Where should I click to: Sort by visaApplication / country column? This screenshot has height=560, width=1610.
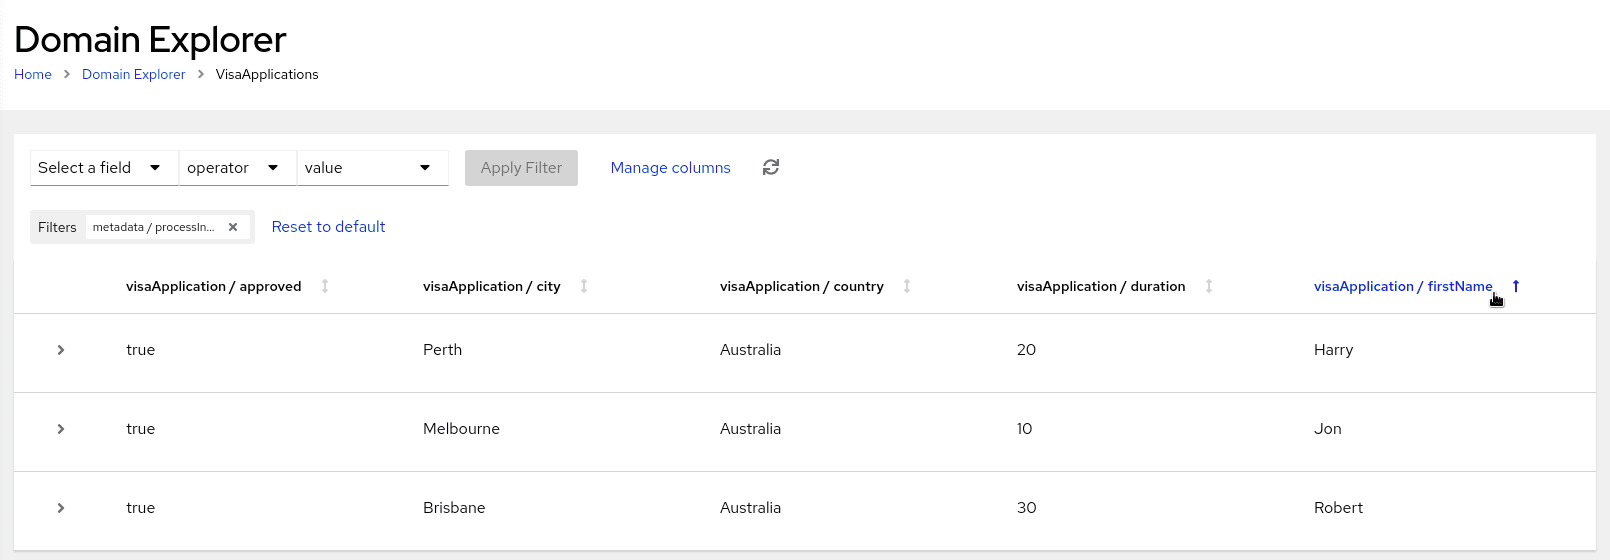click(907, 286)
